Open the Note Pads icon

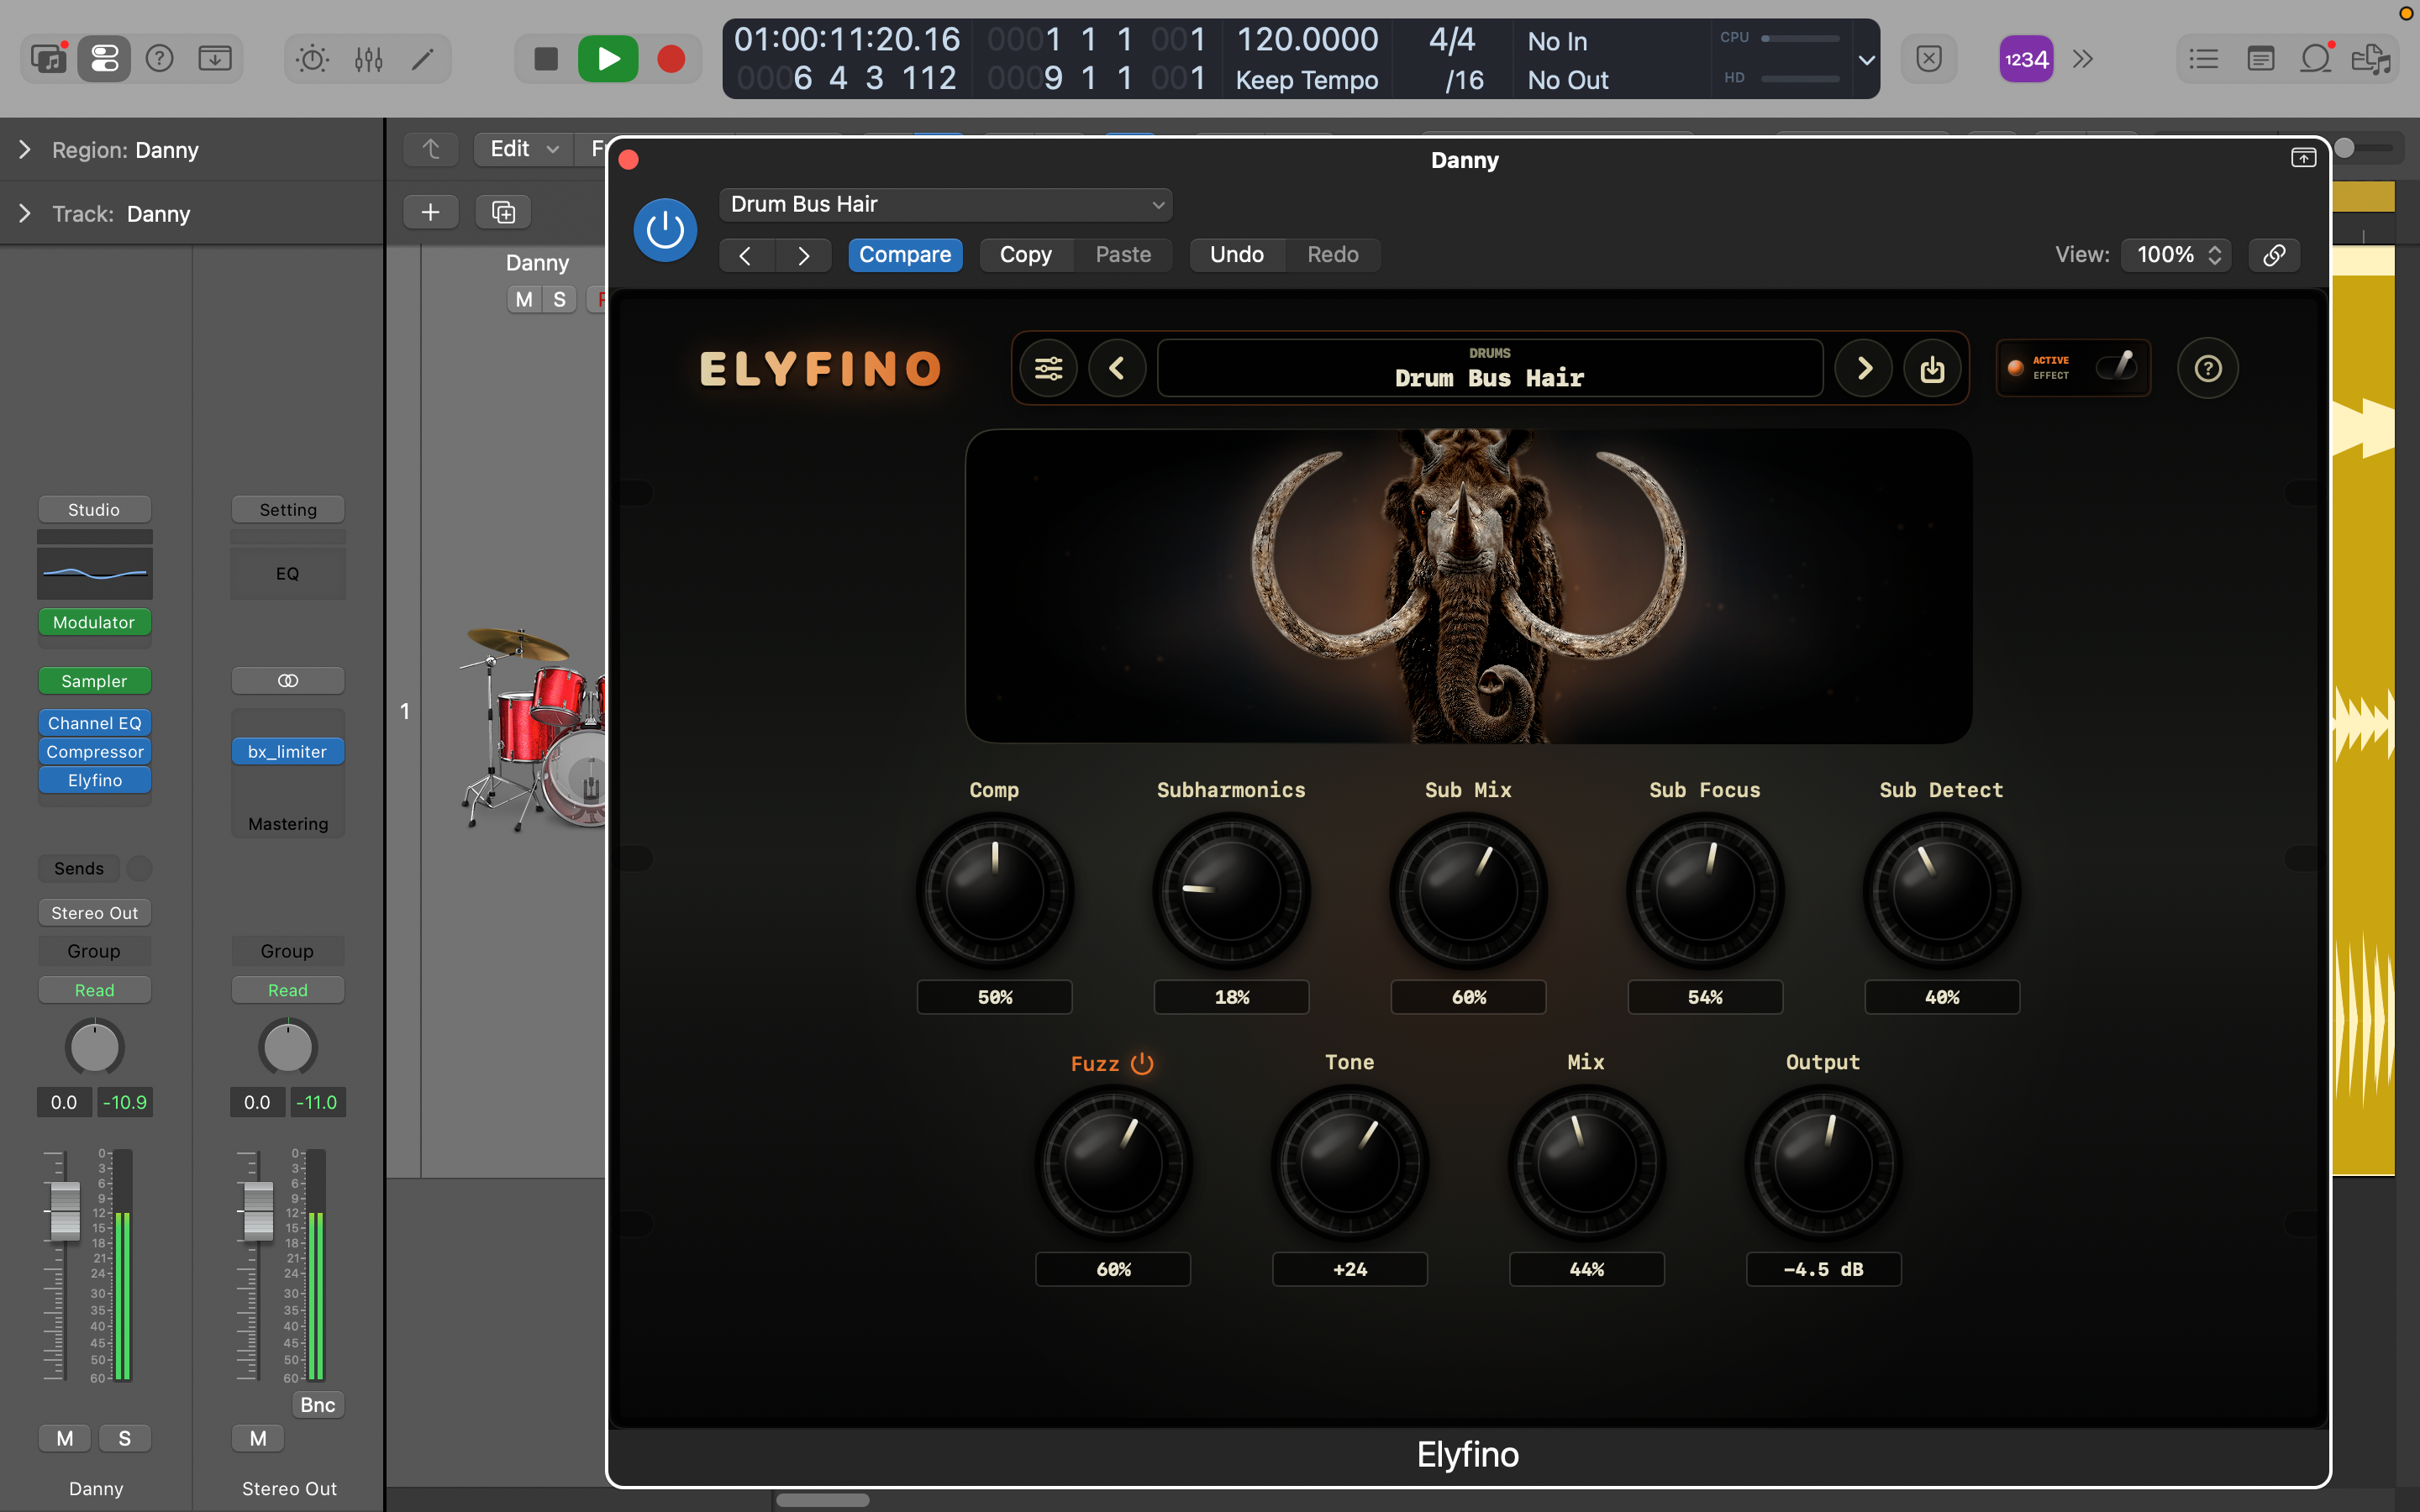(2260, 59)
